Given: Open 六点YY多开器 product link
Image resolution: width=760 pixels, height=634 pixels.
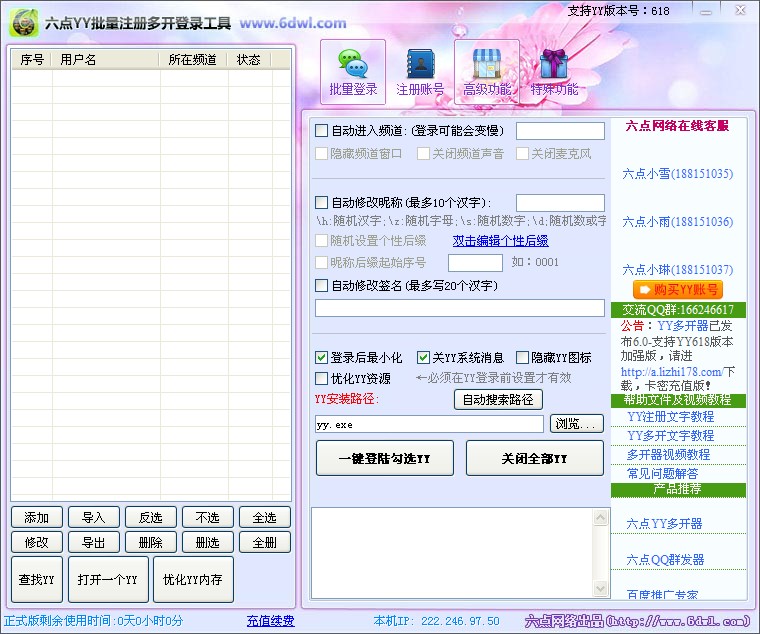Looking at the screenshot, I should pyautogui.click(x=664, y=524).
